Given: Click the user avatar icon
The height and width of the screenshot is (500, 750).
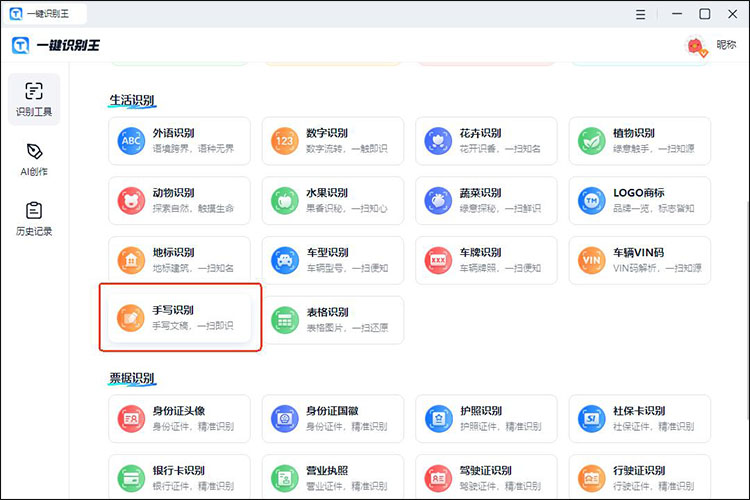Looking at the screenshot, I should (696, 46).
